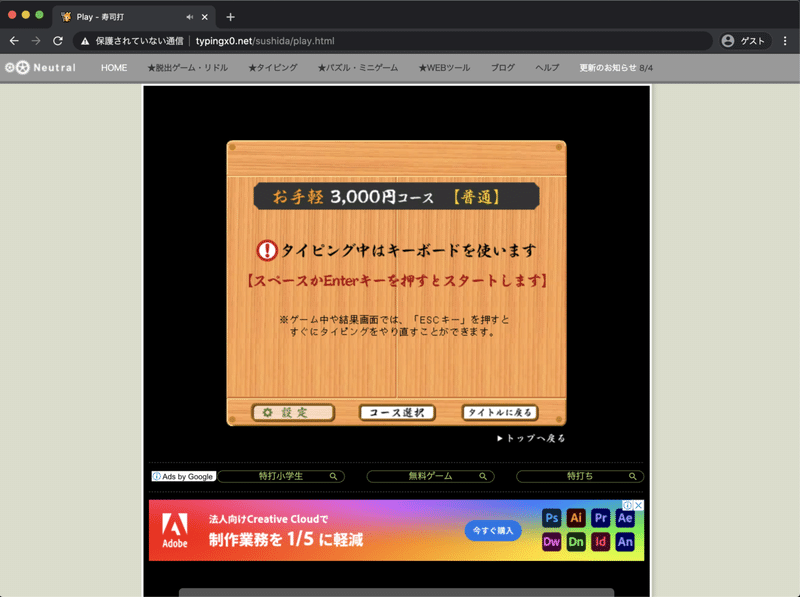The width and height of the screenshot is (800, 597).
Task: Click the ad info icon
Action: click(628, 505)
